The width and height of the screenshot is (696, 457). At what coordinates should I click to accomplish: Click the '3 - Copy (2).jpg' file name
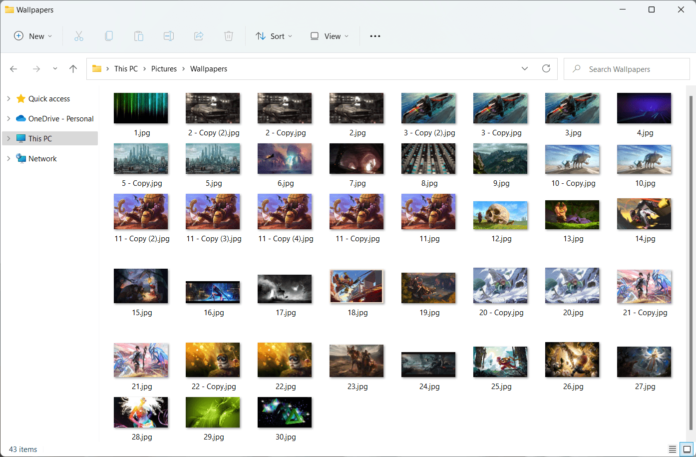click(x=429, y=133)
